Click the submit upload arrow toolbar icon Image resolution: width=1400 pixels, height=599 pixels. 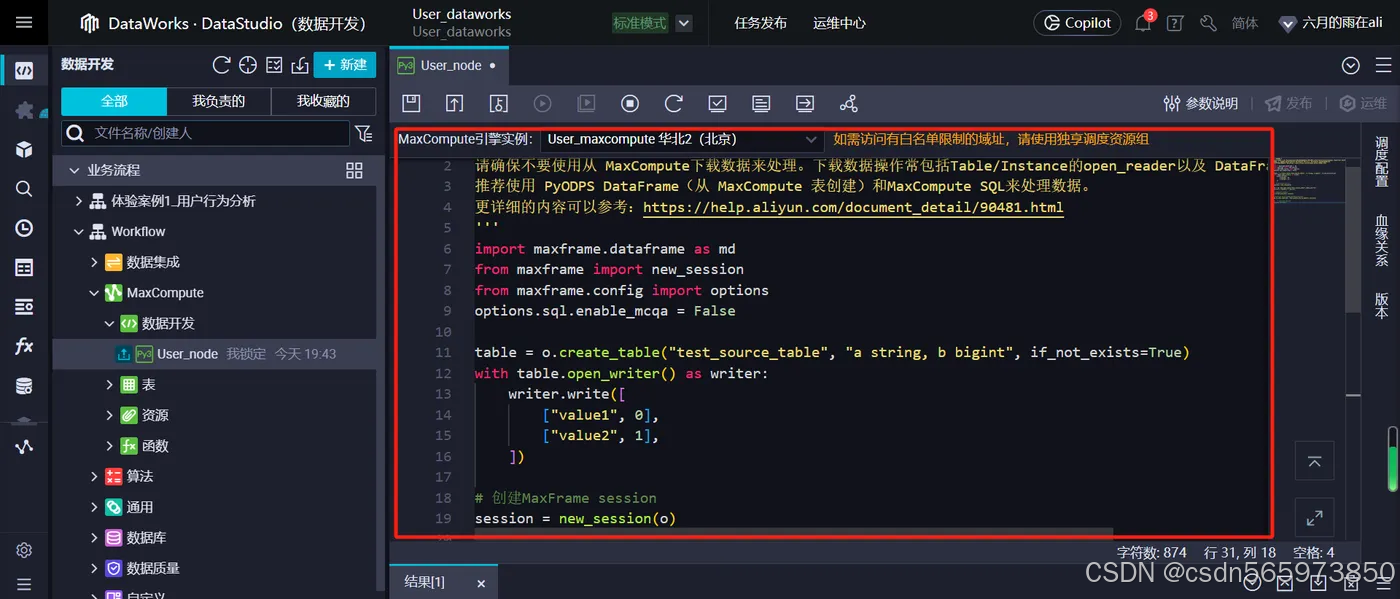pos(455,103)
